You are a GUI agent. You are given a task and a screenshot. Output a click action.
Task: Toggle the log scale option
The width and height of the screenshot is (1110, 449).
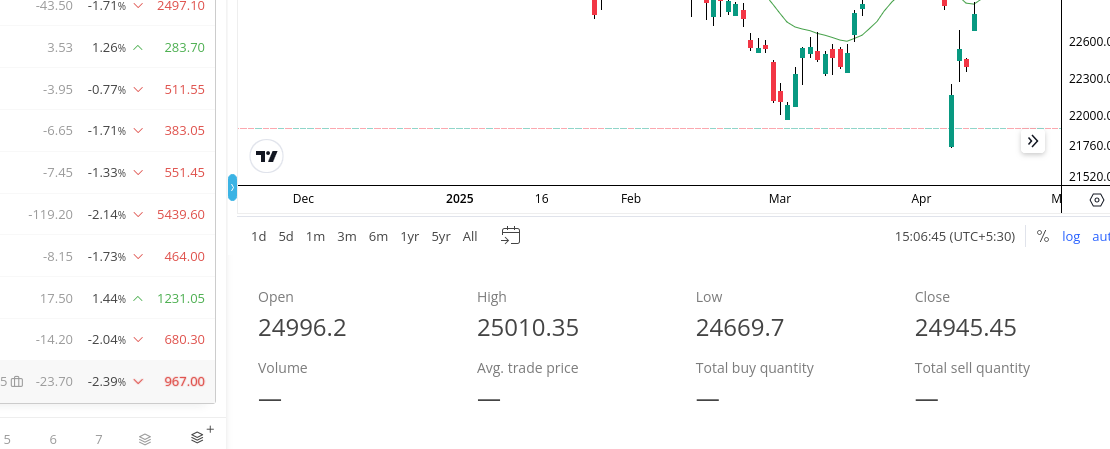click(1071, 236)
